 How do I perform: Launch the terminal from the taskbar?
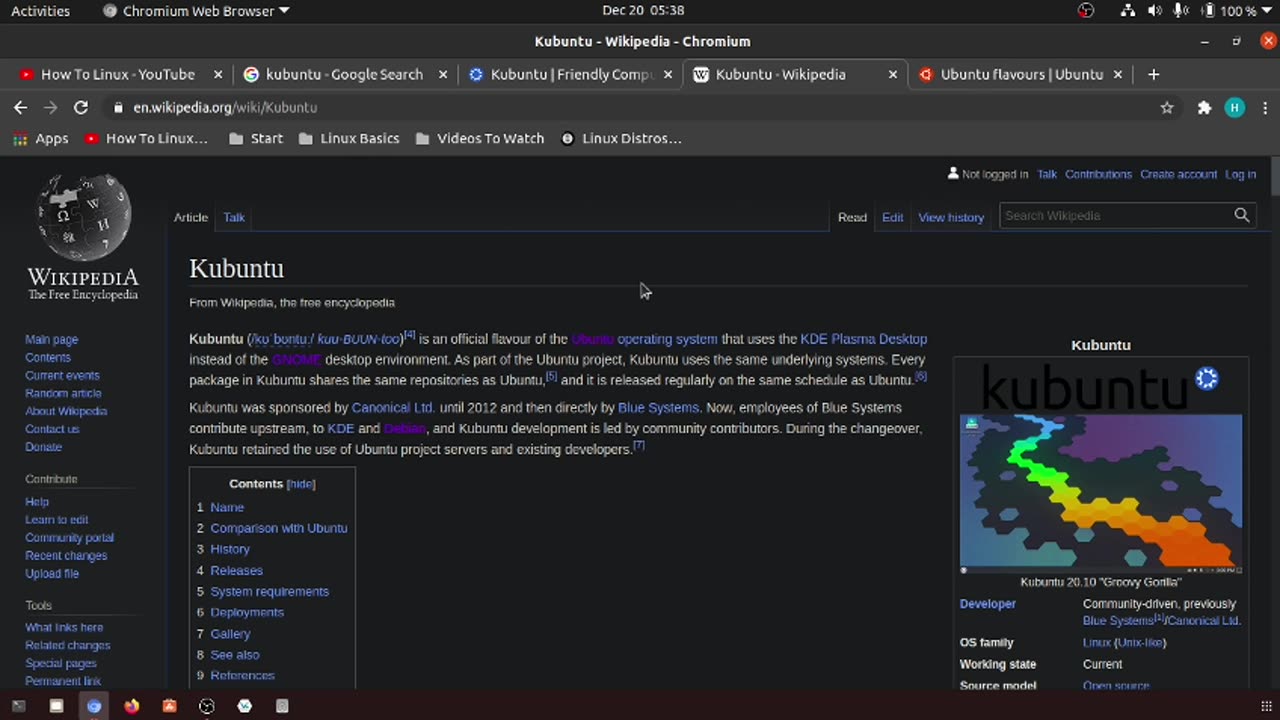[18, 706]
